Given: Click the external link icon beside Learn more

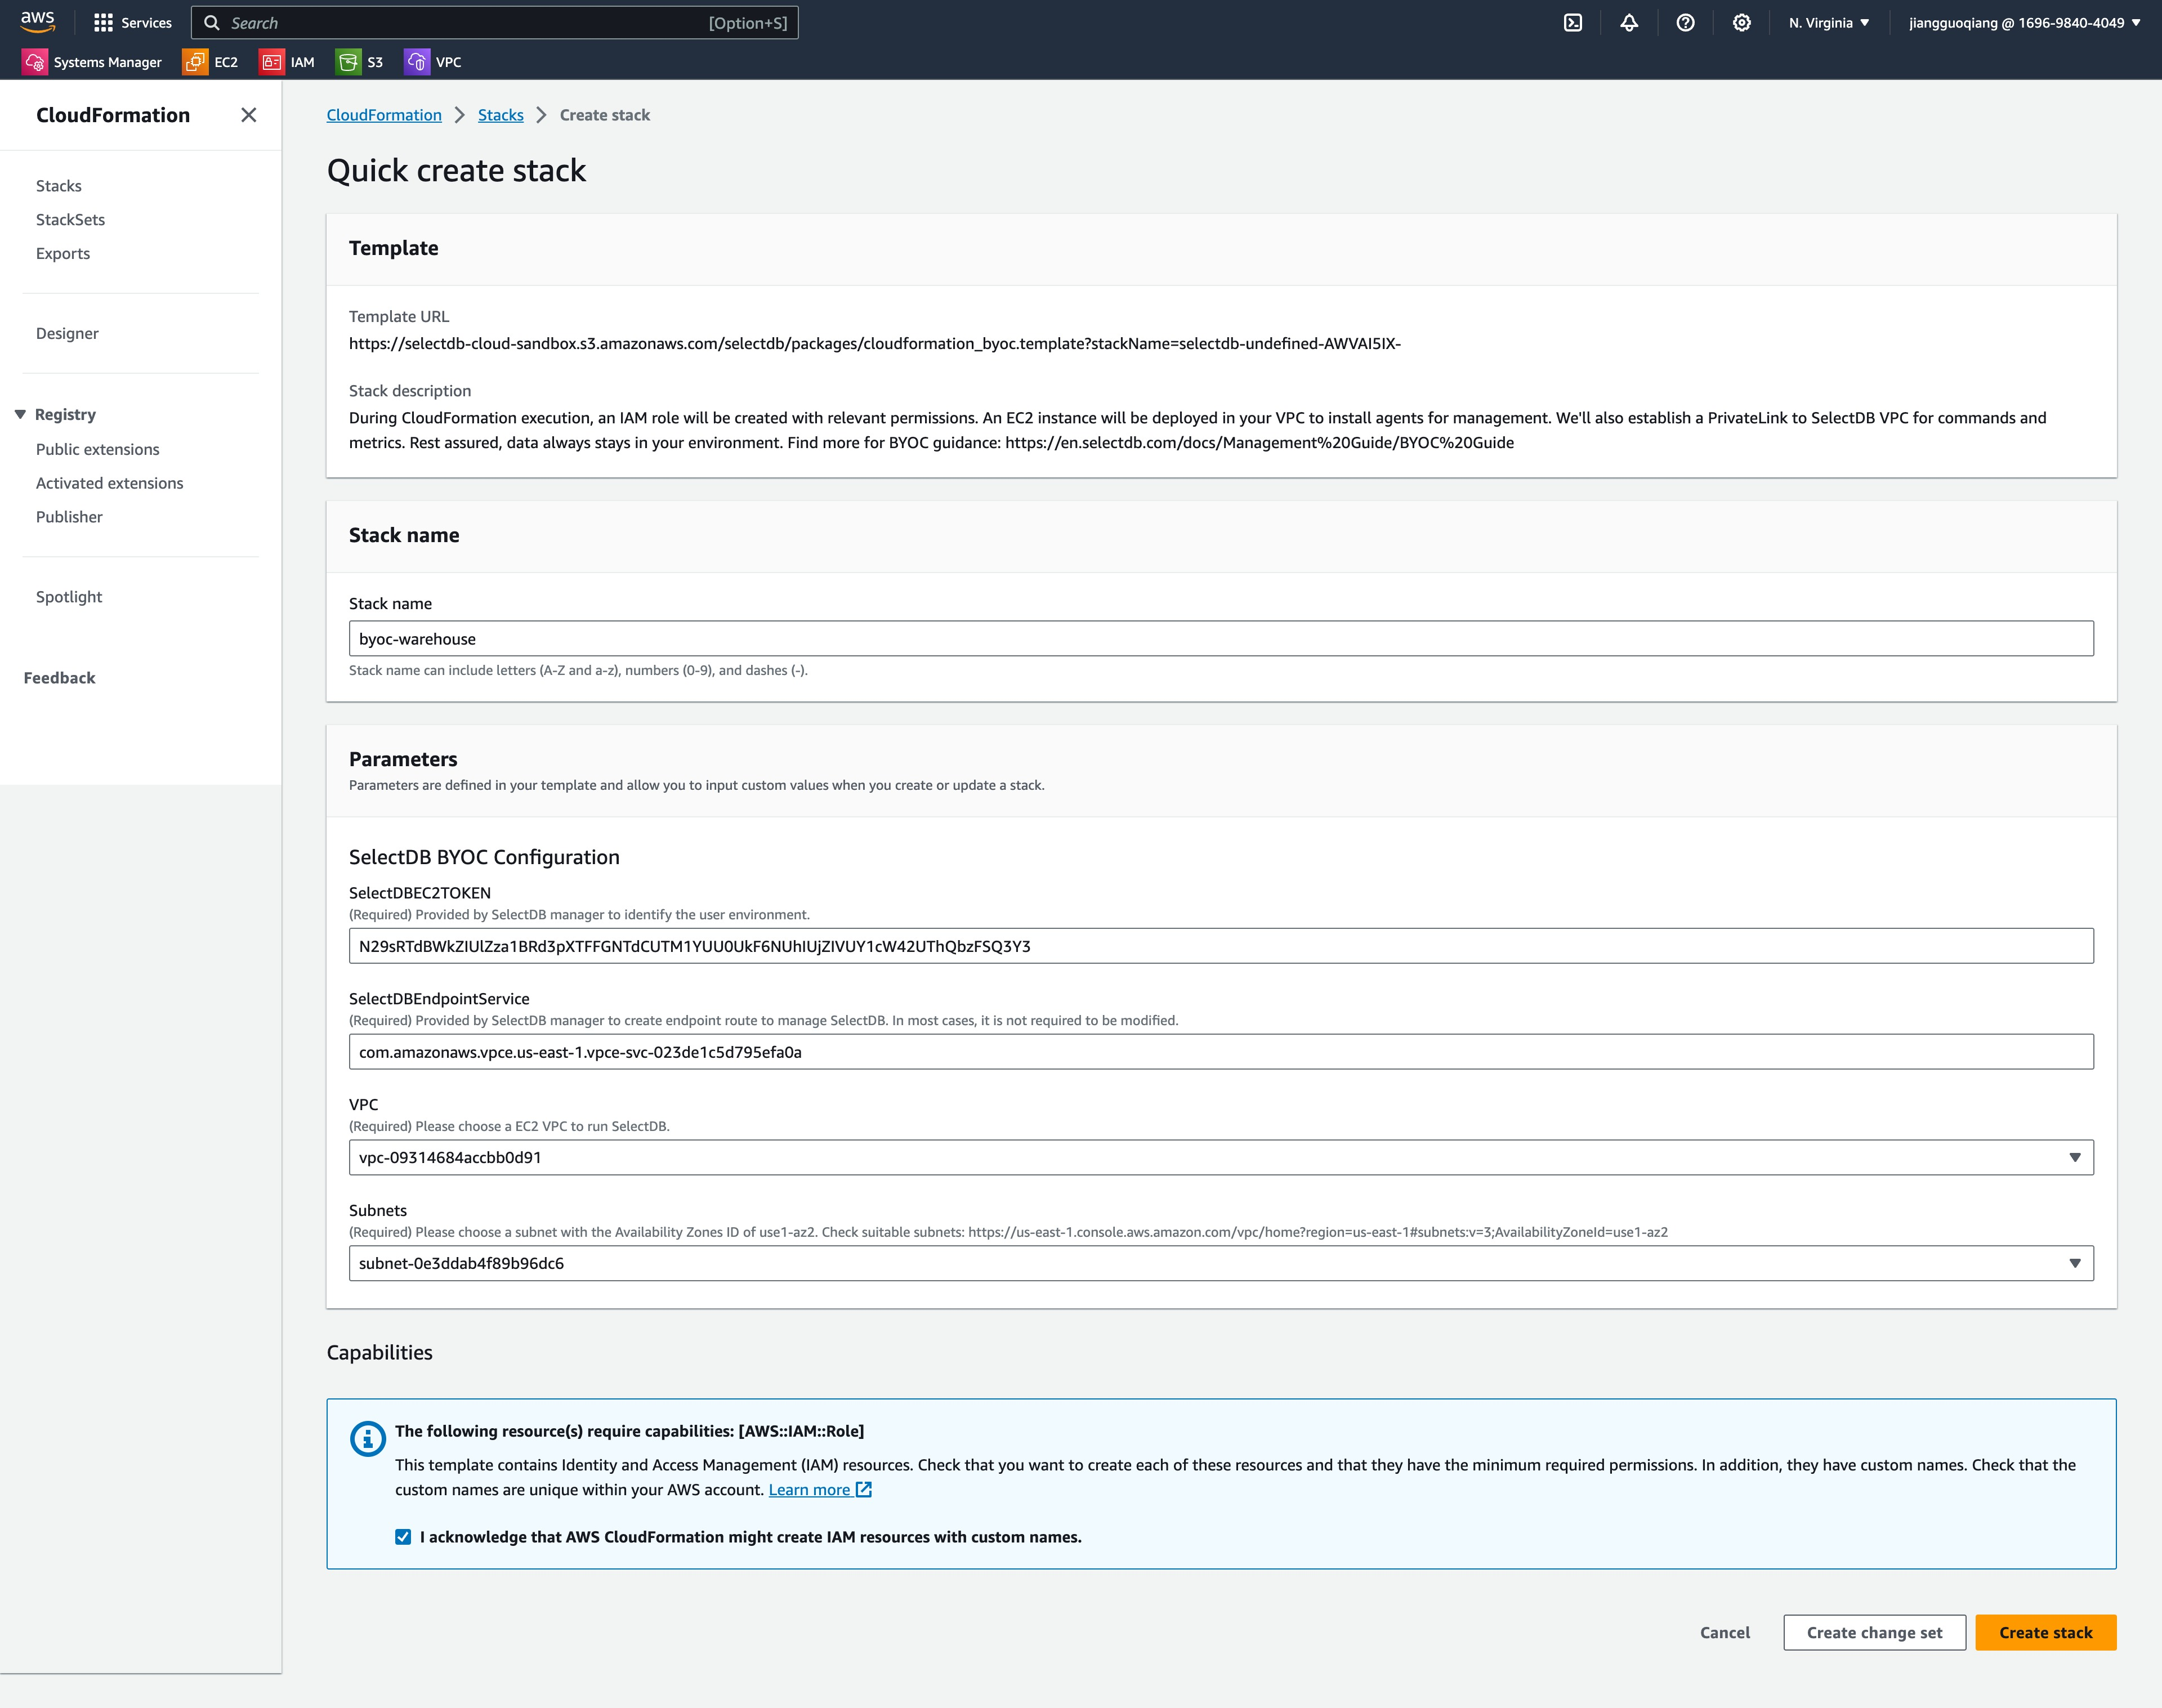Looking at the screenshot, I should pyautogui.click(x=864, y=1490).
